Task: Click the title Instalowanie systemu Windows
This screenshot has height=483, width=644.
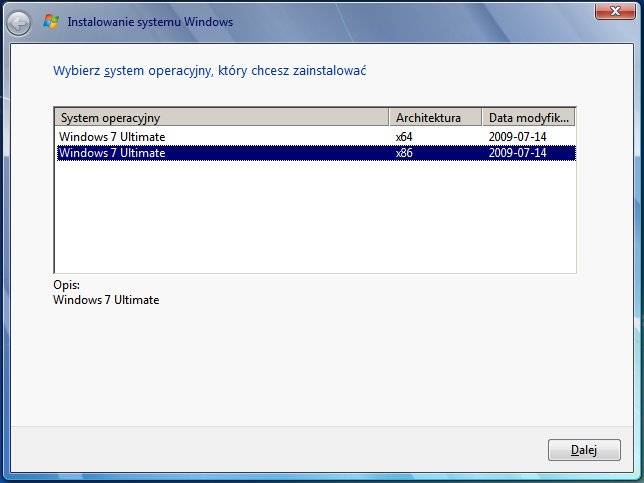Action: click(x=150, y=22)
